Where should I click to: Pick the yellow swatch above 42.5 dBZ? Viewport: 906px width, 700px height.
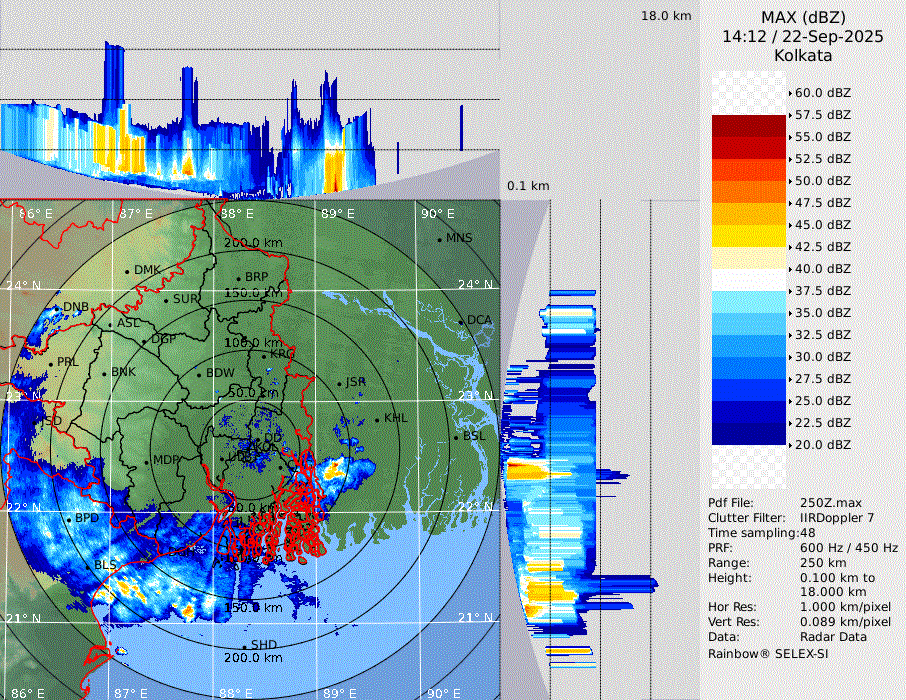point(749,235)
